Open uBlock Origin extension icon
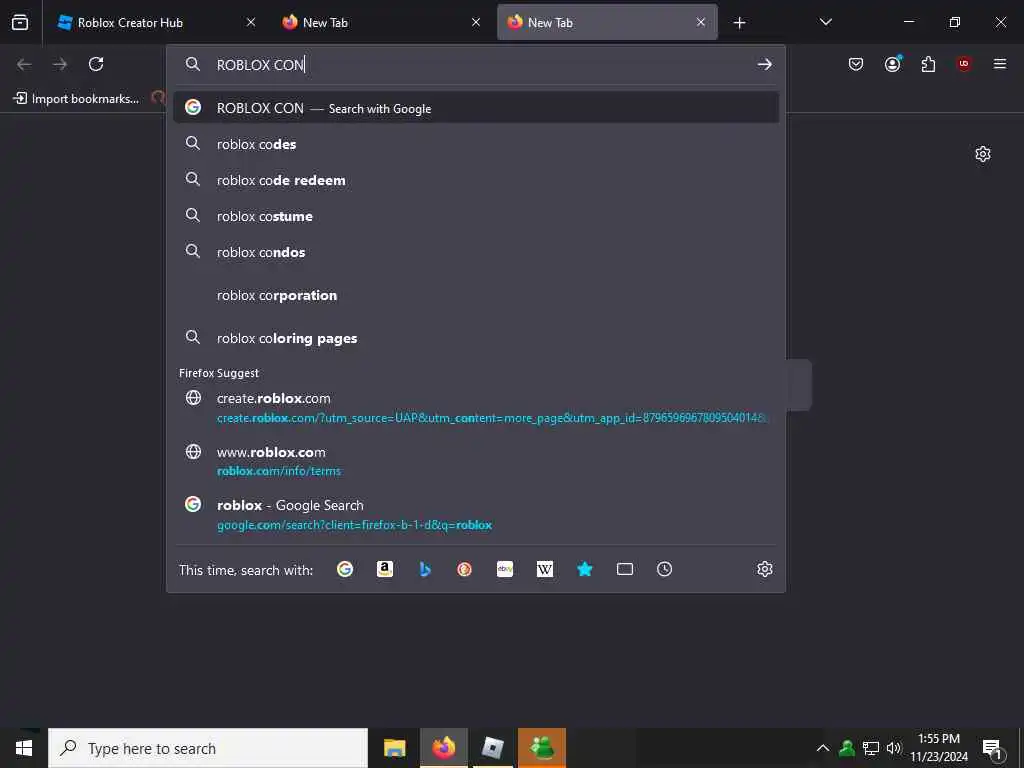Image resolution: width=1024 pixels, height=768 pixels. click(x=964, y=64)
